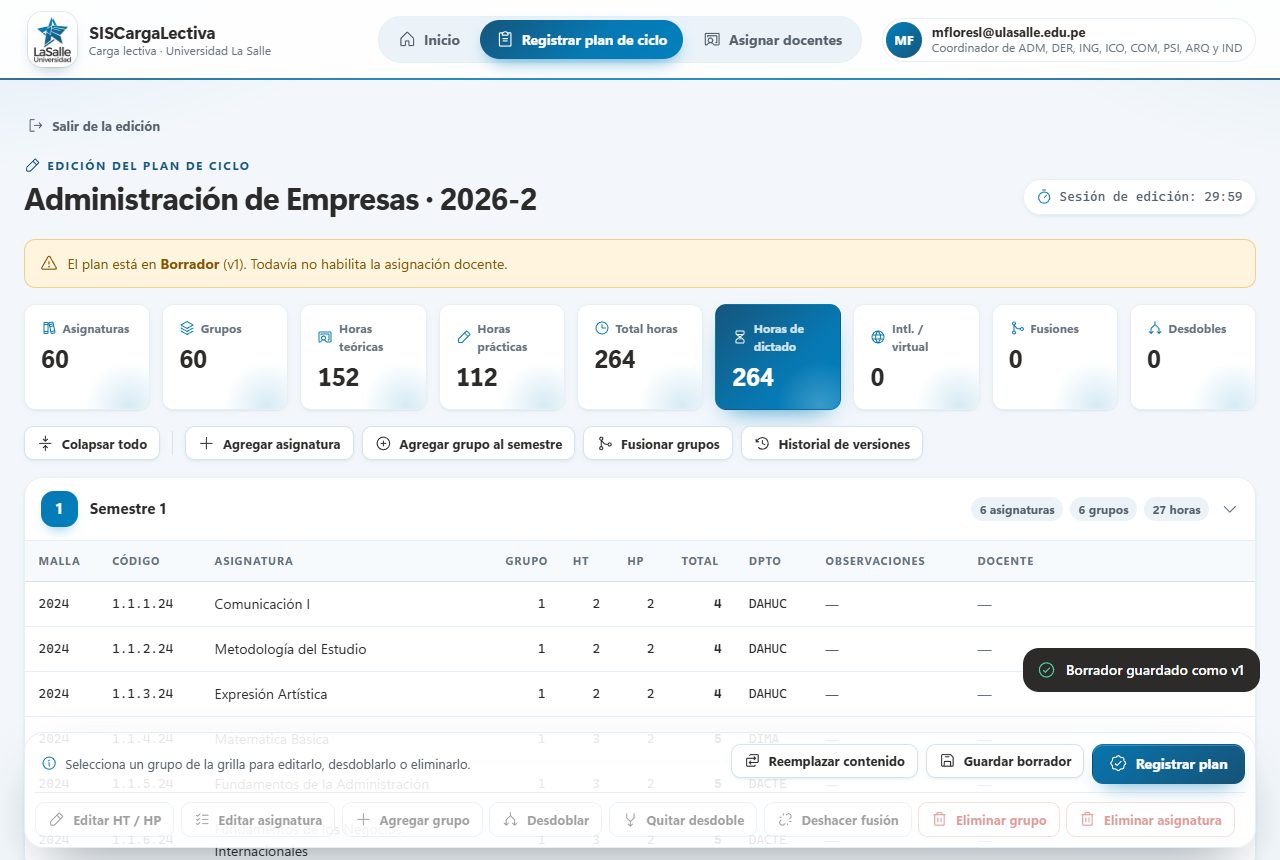Image resolution: width=1280 pixels, height=860 pixels.
Task: Collapse Semestre 1 with chevron
Action: pyautogui.click(x=1230, y=509)
